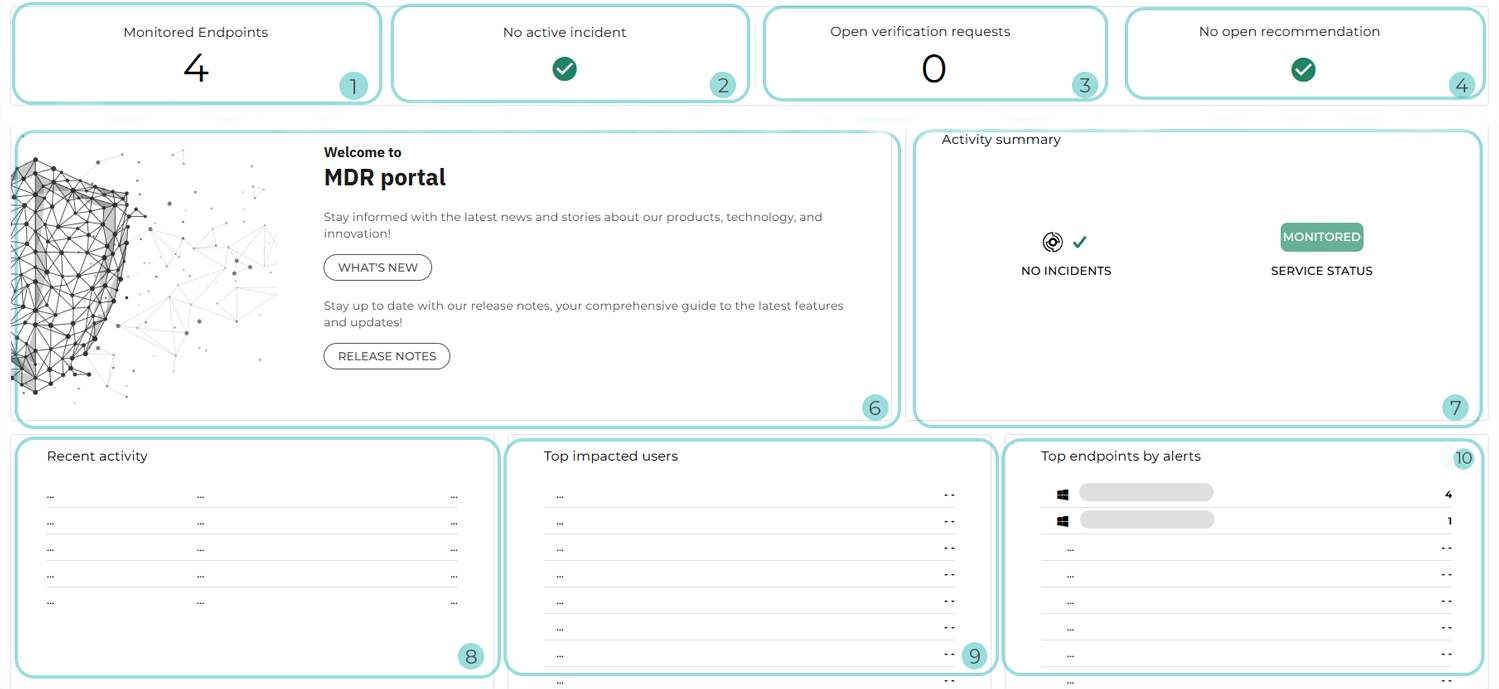Open the WHAT'S NEW page
The height and width of the screenshot is (689, 1499).
(x=377, y=268)
